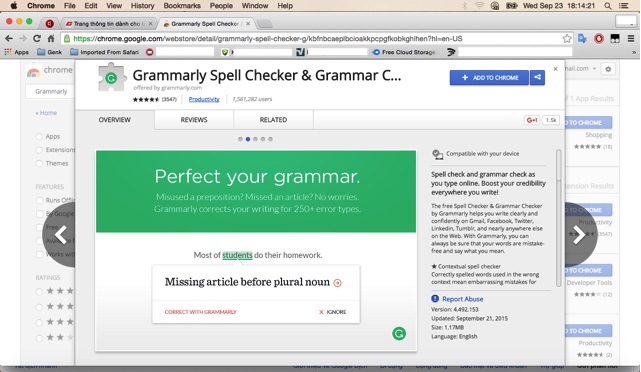Viewport: 641px width, 372px height.
Task: Click the red Opera-style extension icon
Action: click(x=599, y=38)
